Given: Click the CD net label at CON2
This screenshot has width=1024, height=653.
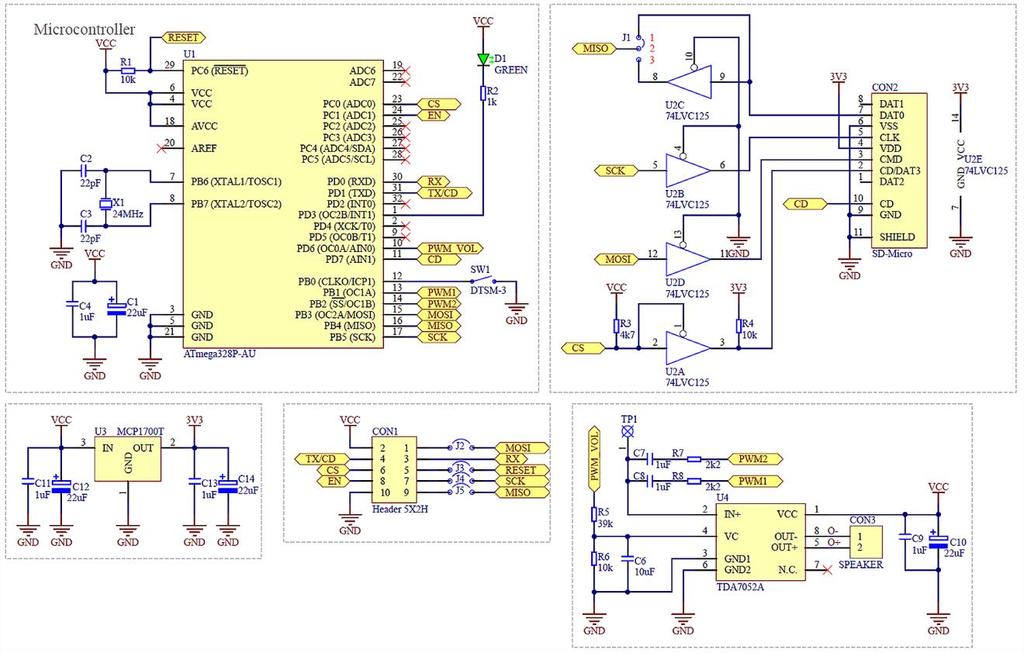Looking at the screenshot, I should (x=805, y=204).
